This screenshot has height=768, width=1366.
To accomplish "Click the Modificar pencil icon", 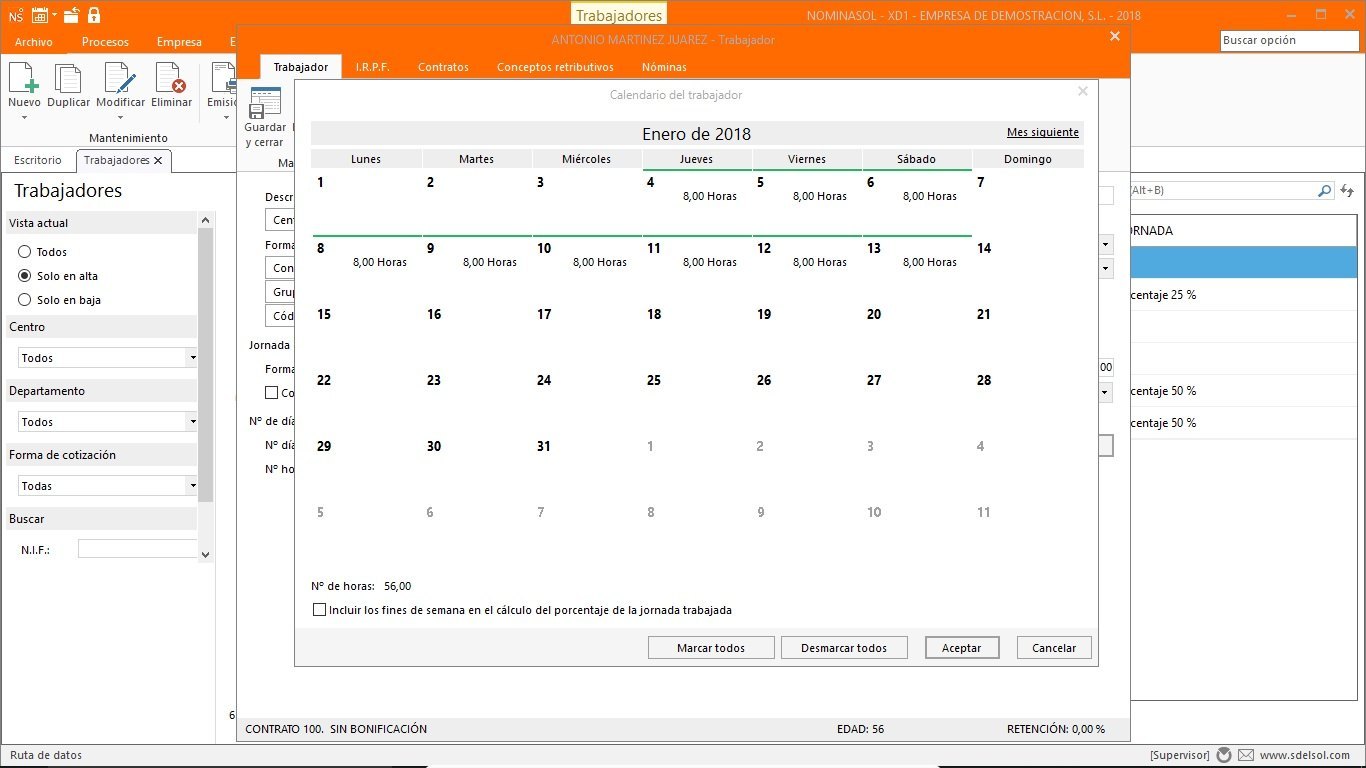I will 120,78.
